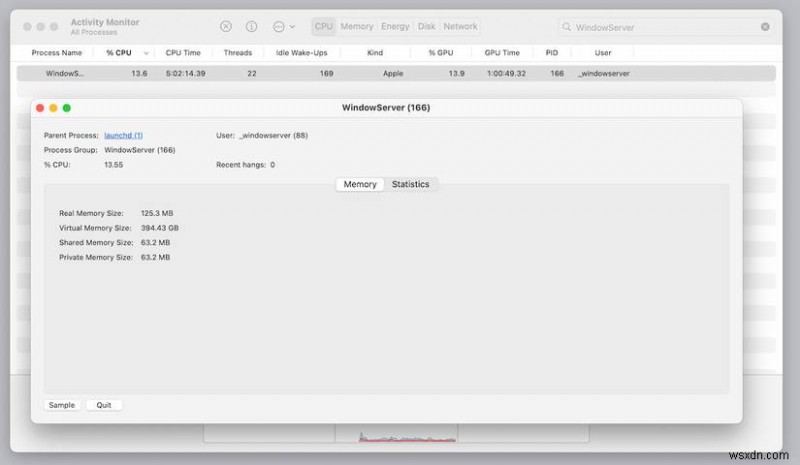Click the WindowServer search field

pos(665,27)
